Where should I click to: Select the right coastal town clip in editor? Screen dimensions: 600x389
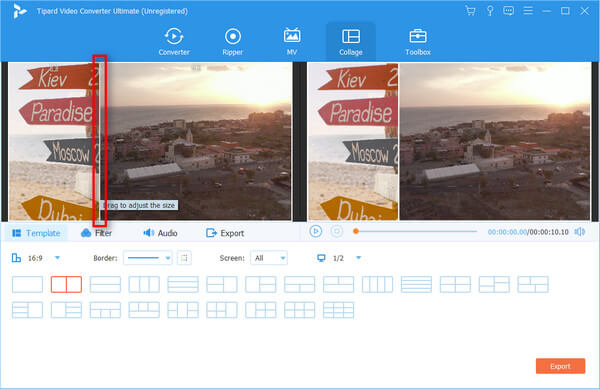pyautogui.click(x=196, y=142)
